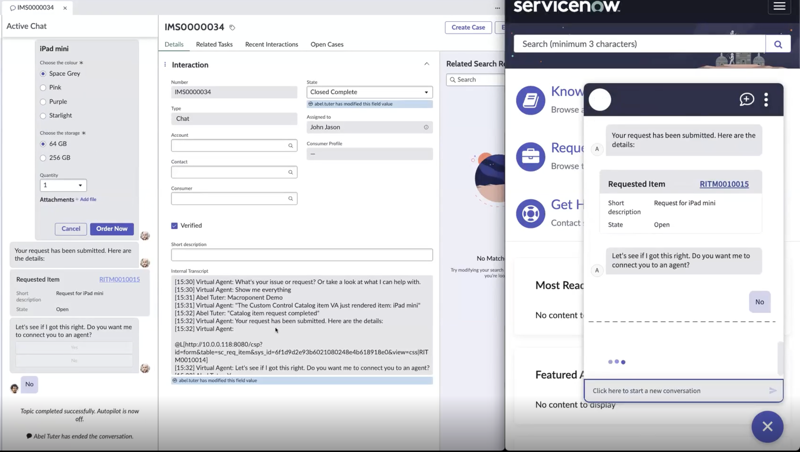
Task: Click the portal search magnifier button
Action: 778,44
